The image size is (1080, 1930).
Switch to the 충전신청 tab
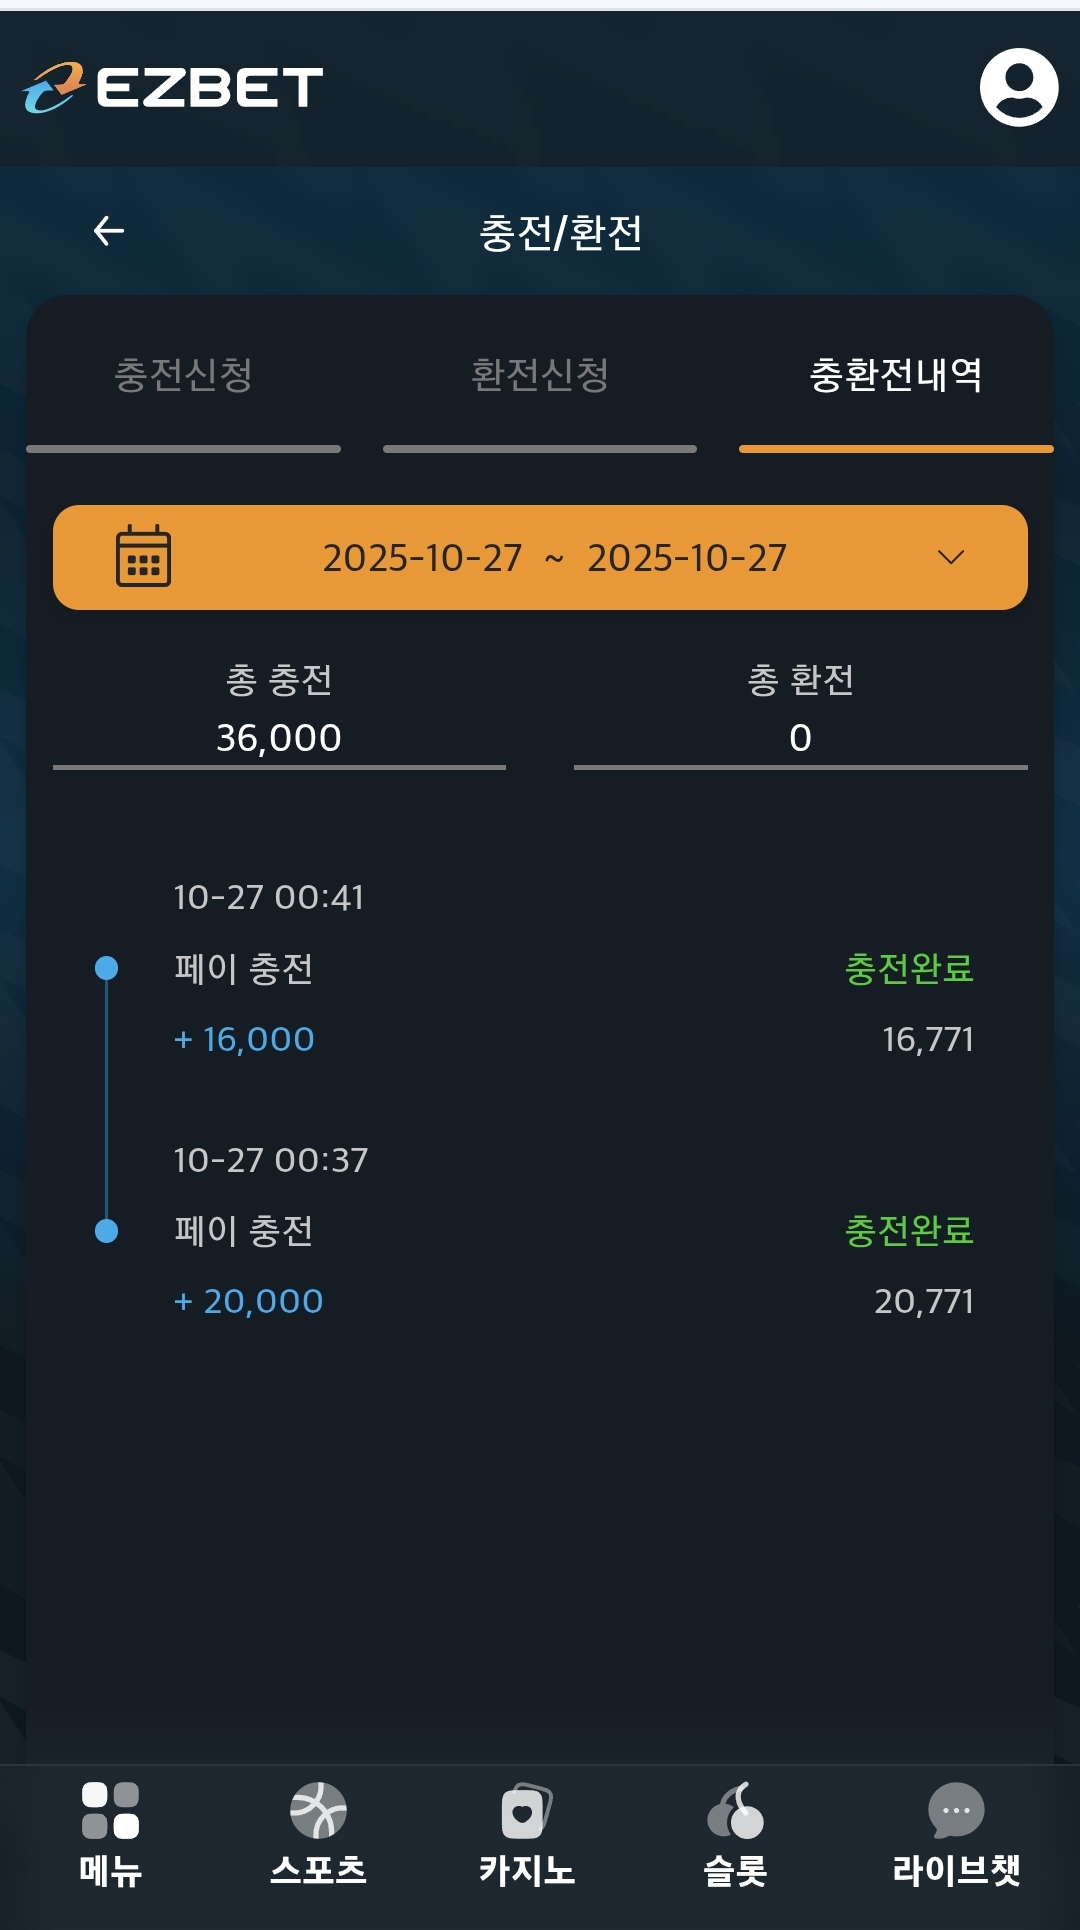tap(183, 376)
